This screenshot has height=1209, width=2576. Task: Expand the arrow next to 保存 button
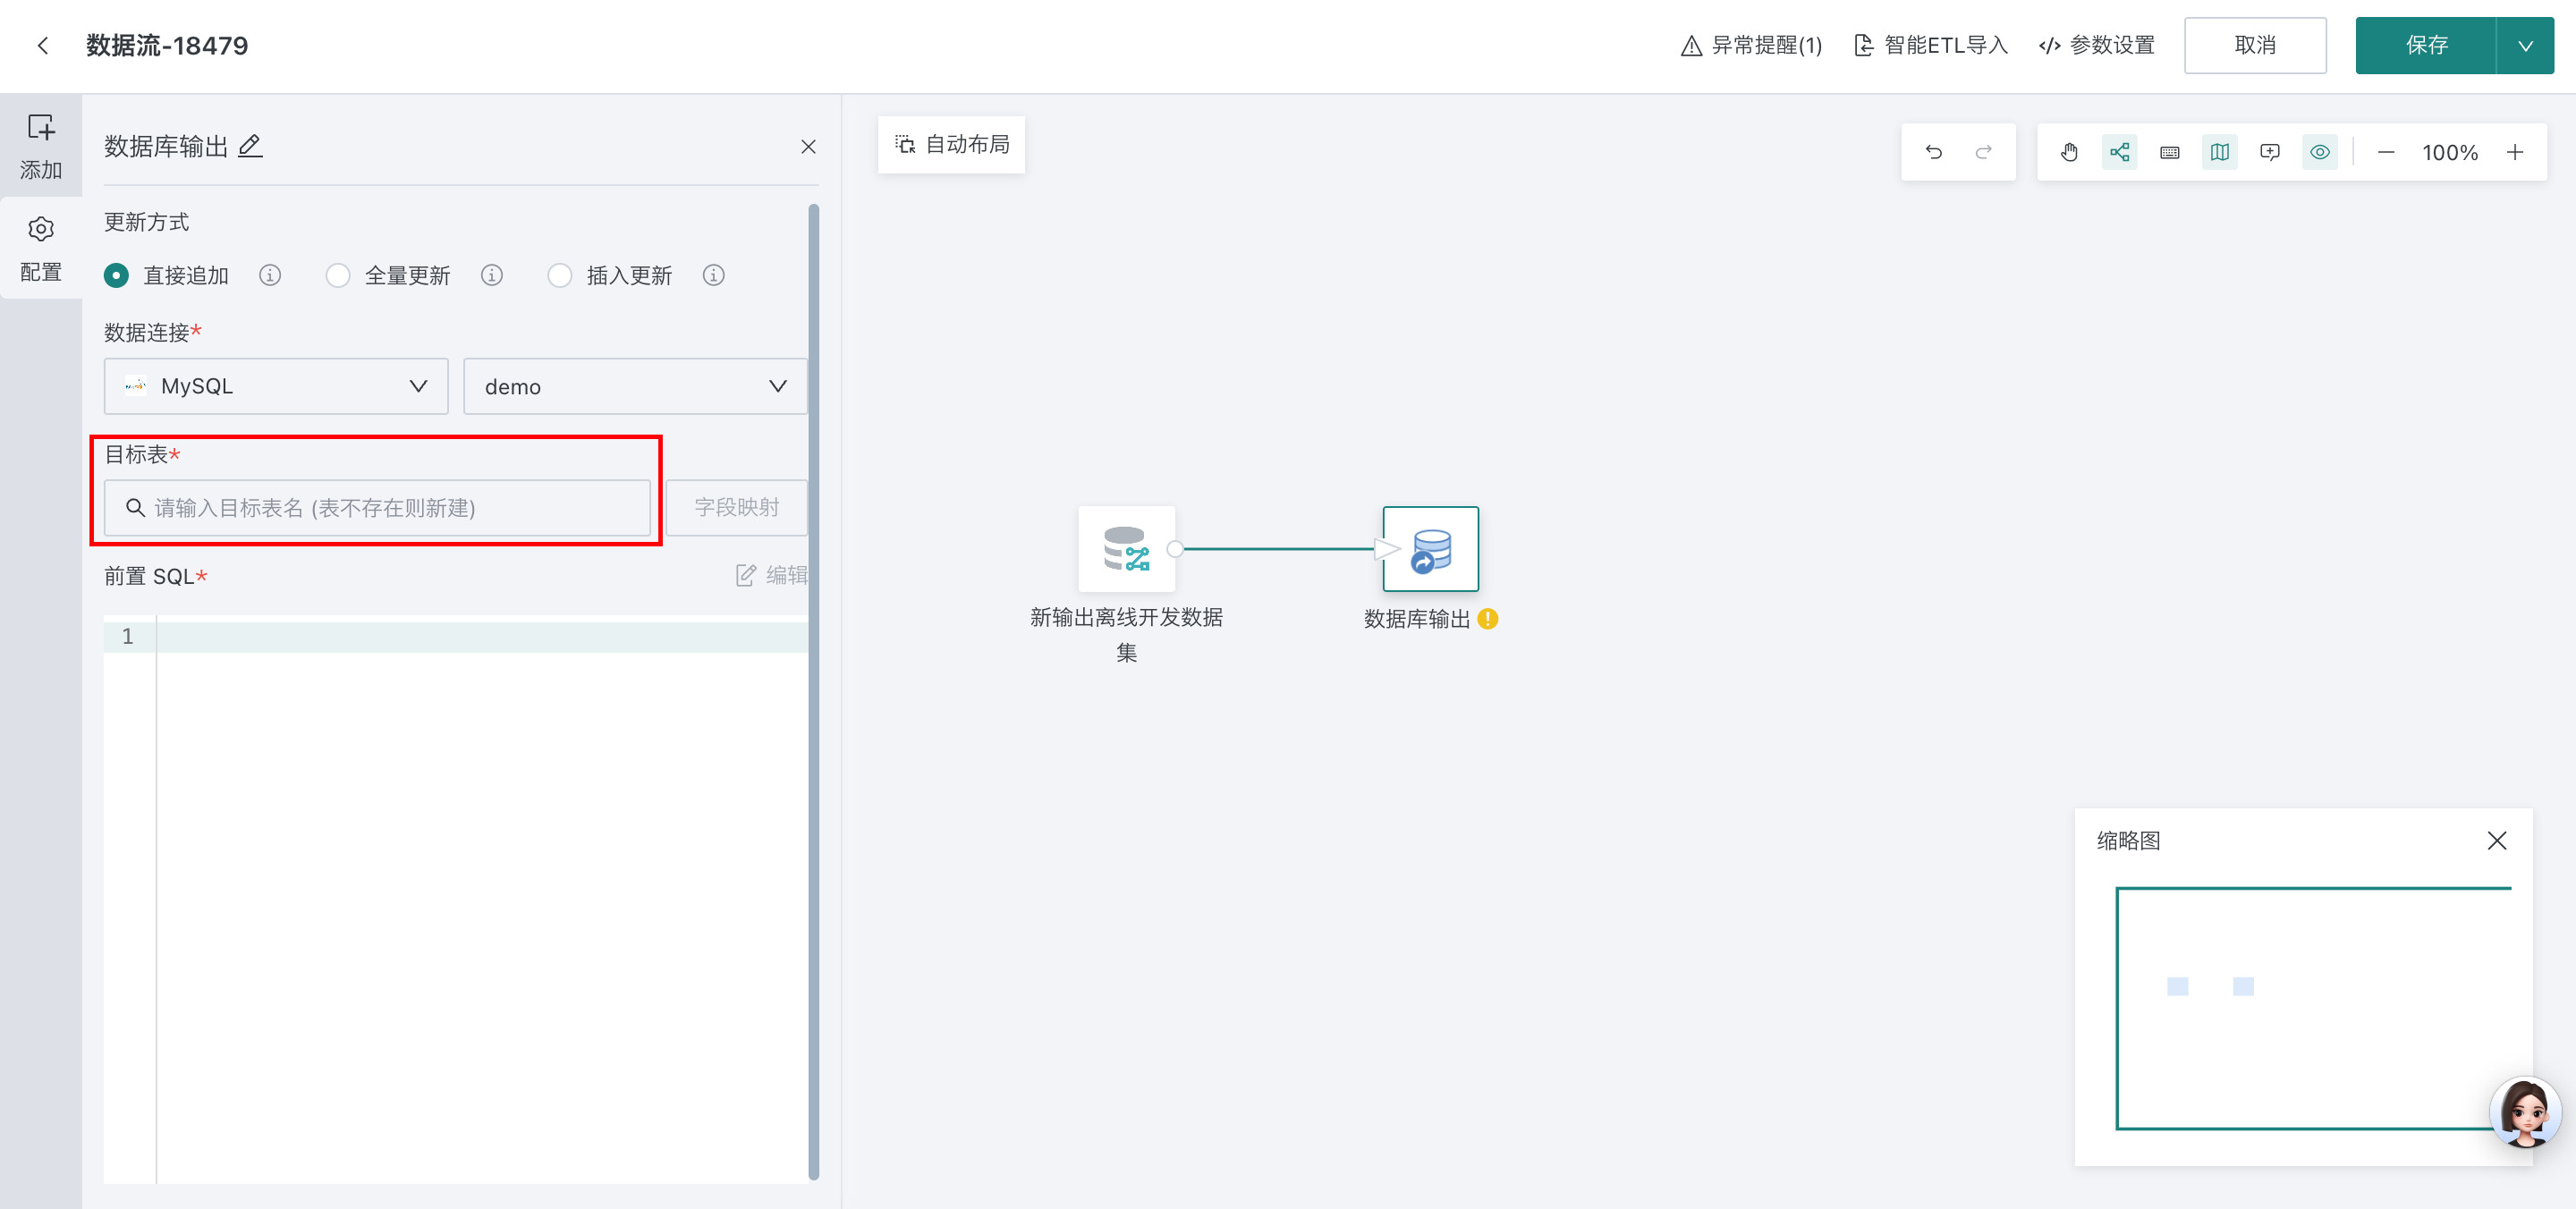[x=2524, y=45]
